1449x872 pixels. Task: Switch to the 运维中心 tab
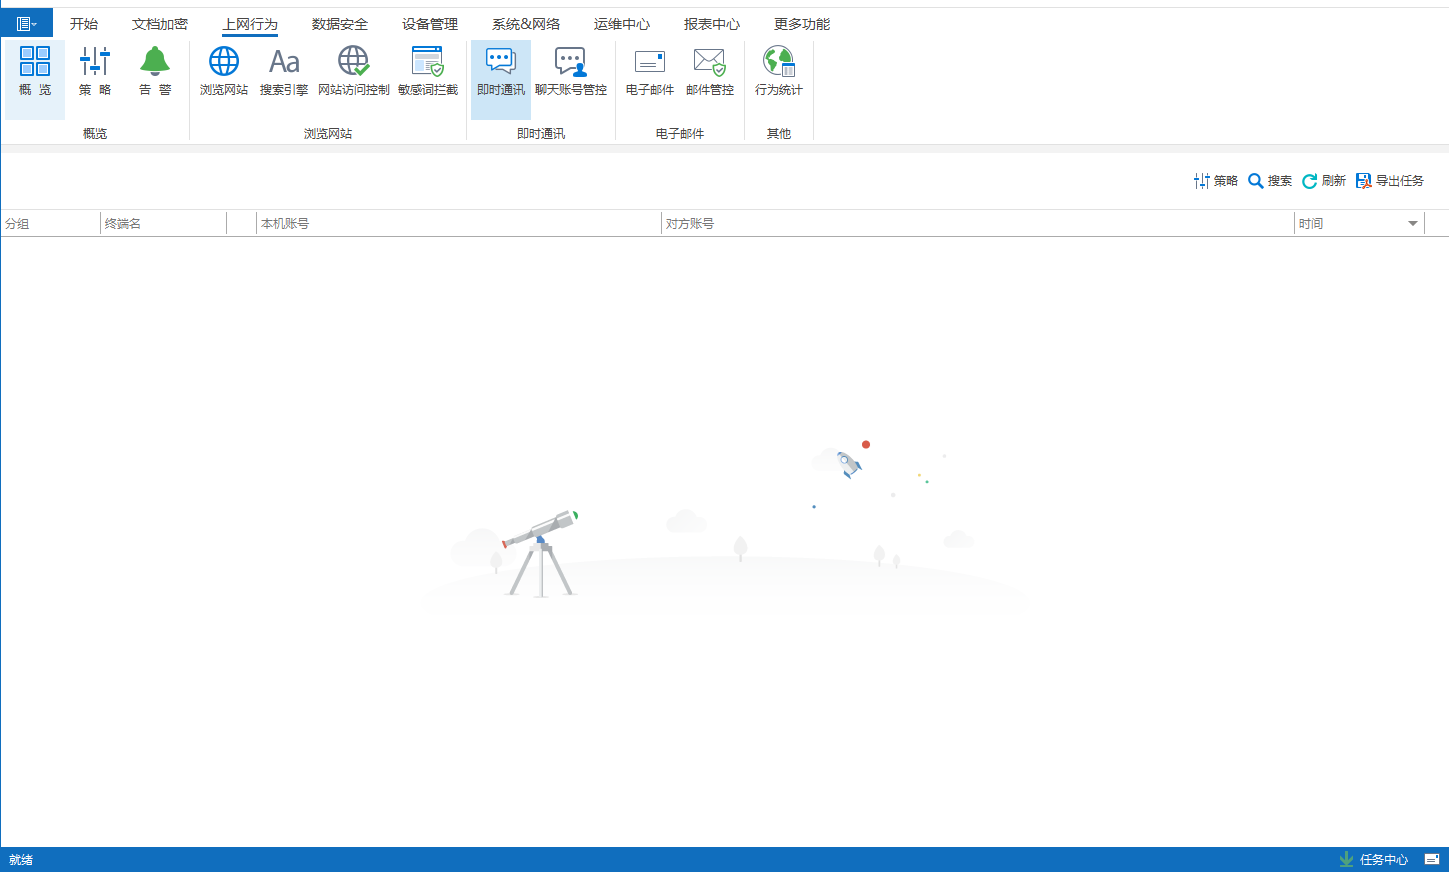(x=622, y=24)
